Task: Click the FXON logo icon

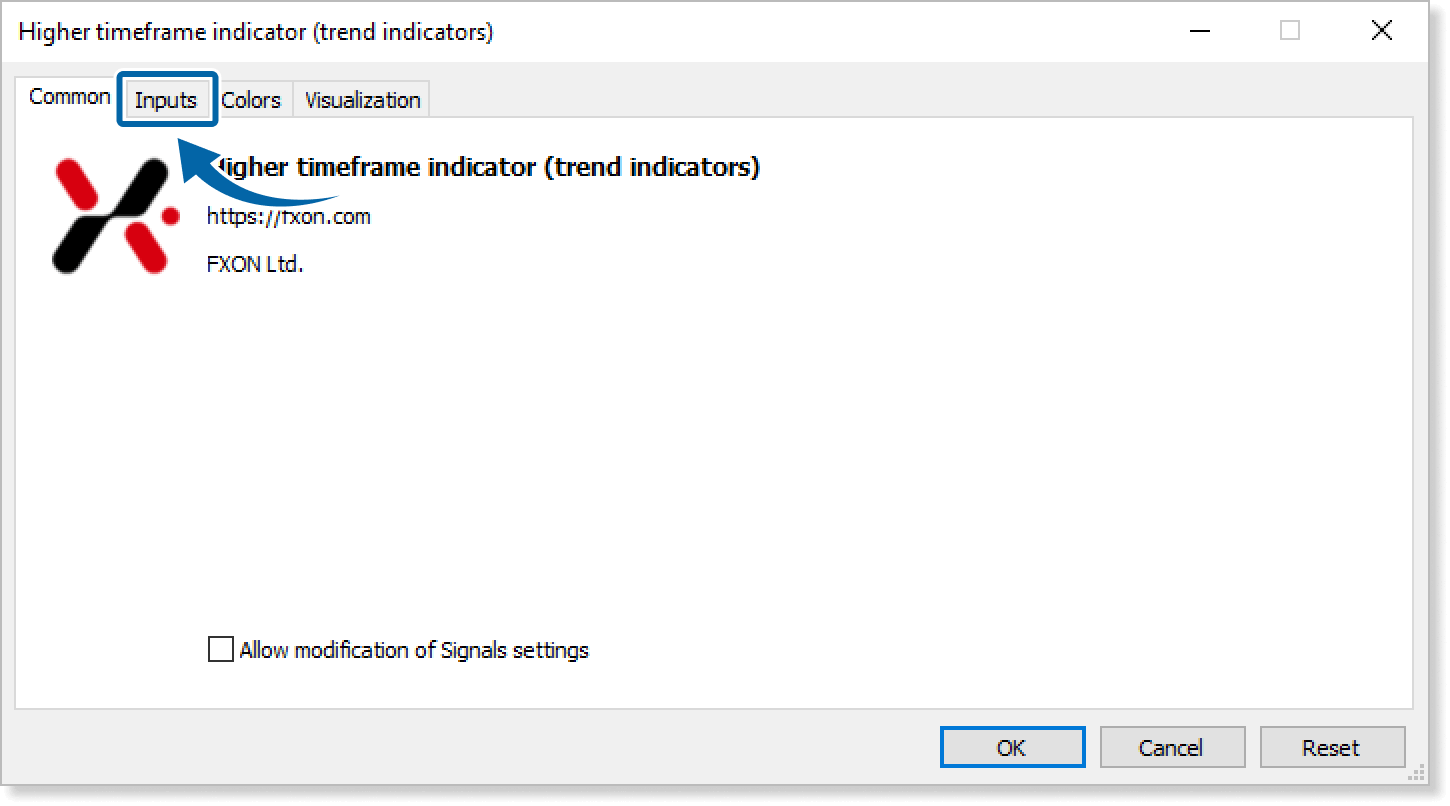Action: (x=115, y=216)
